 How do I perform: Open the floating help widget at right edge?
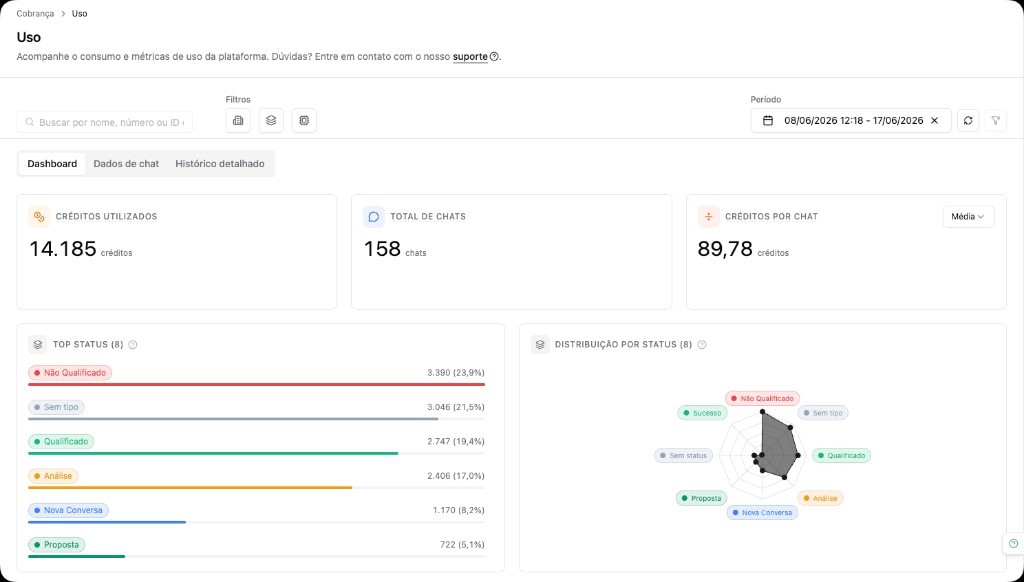tap(1014, 543)
